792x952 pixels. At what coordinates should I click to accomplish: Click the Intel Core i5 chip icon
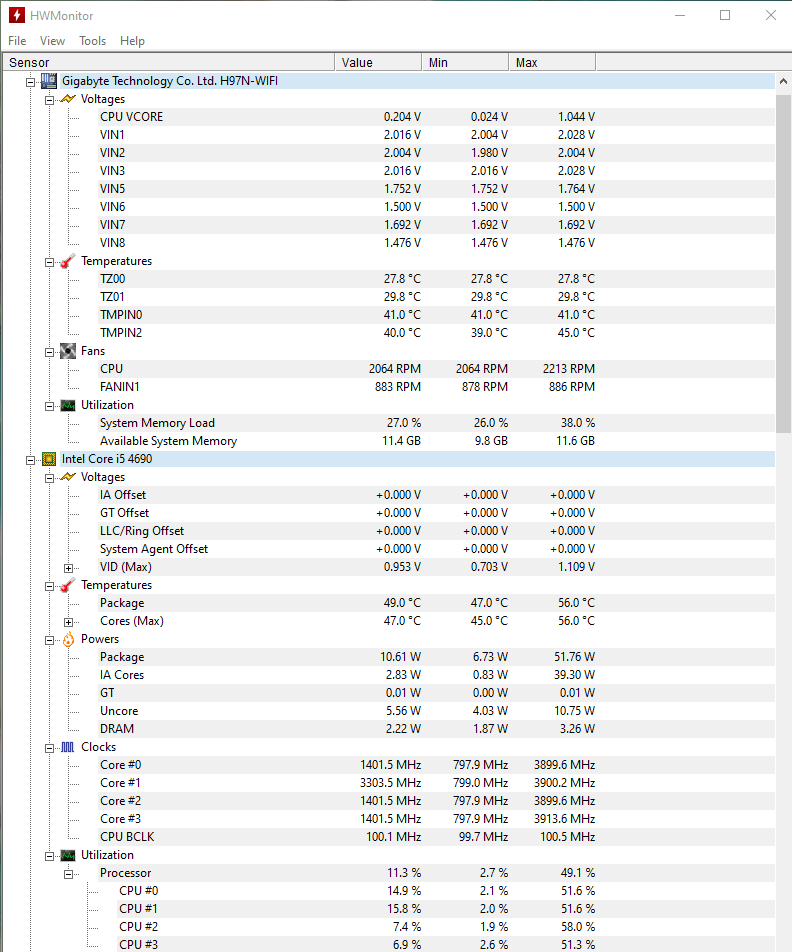49,459
